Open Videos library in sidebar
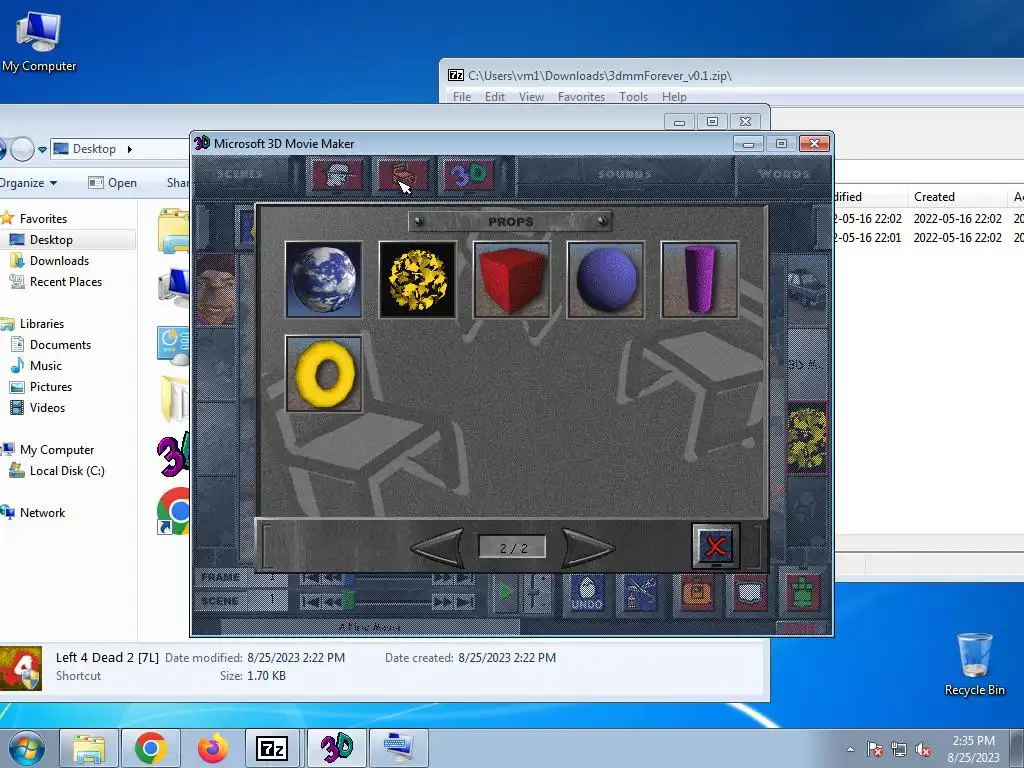This screenshot has height=768, width=1024. 47,408
